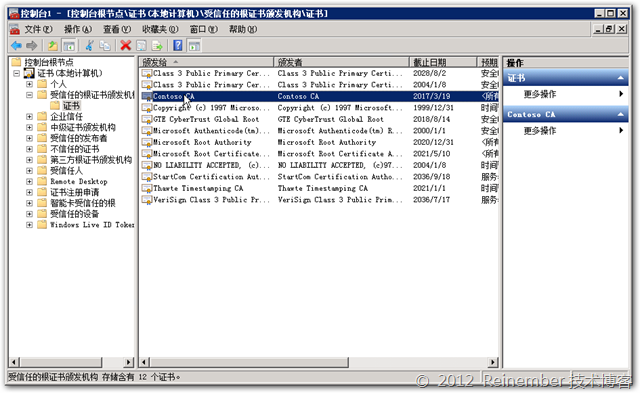Viewport: 640px width, 393px height.
Task: Click the certificate icon of NO LIABILITY ACCEPTED row
Action: [146, 165]
